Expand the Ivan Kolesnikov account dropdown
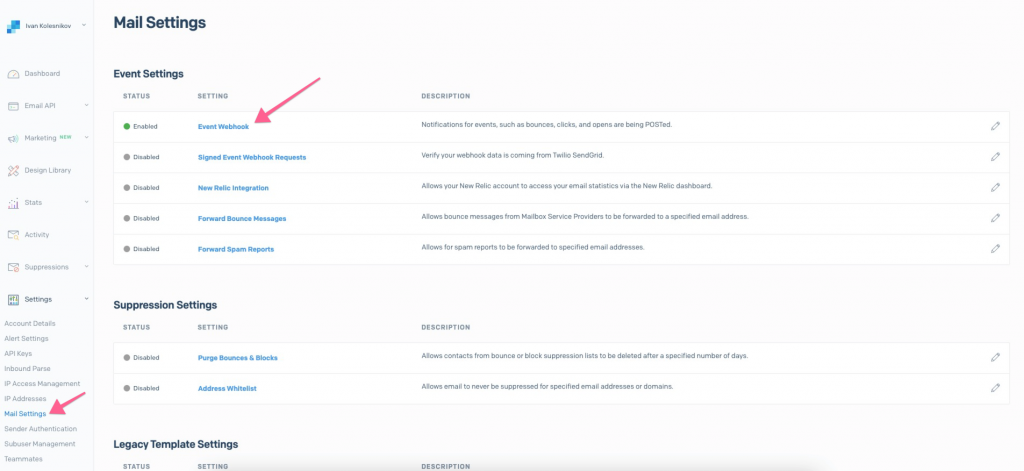The height and width of the screenshot is (471, 1024). click(83, 25)
